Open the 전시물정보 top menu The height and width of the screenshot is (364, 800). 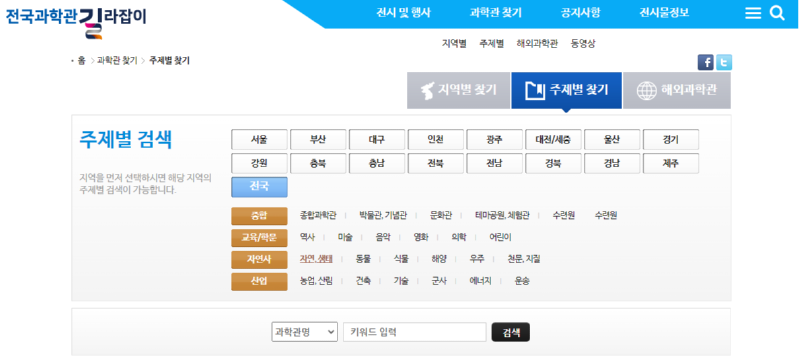[x=664, y=13]
